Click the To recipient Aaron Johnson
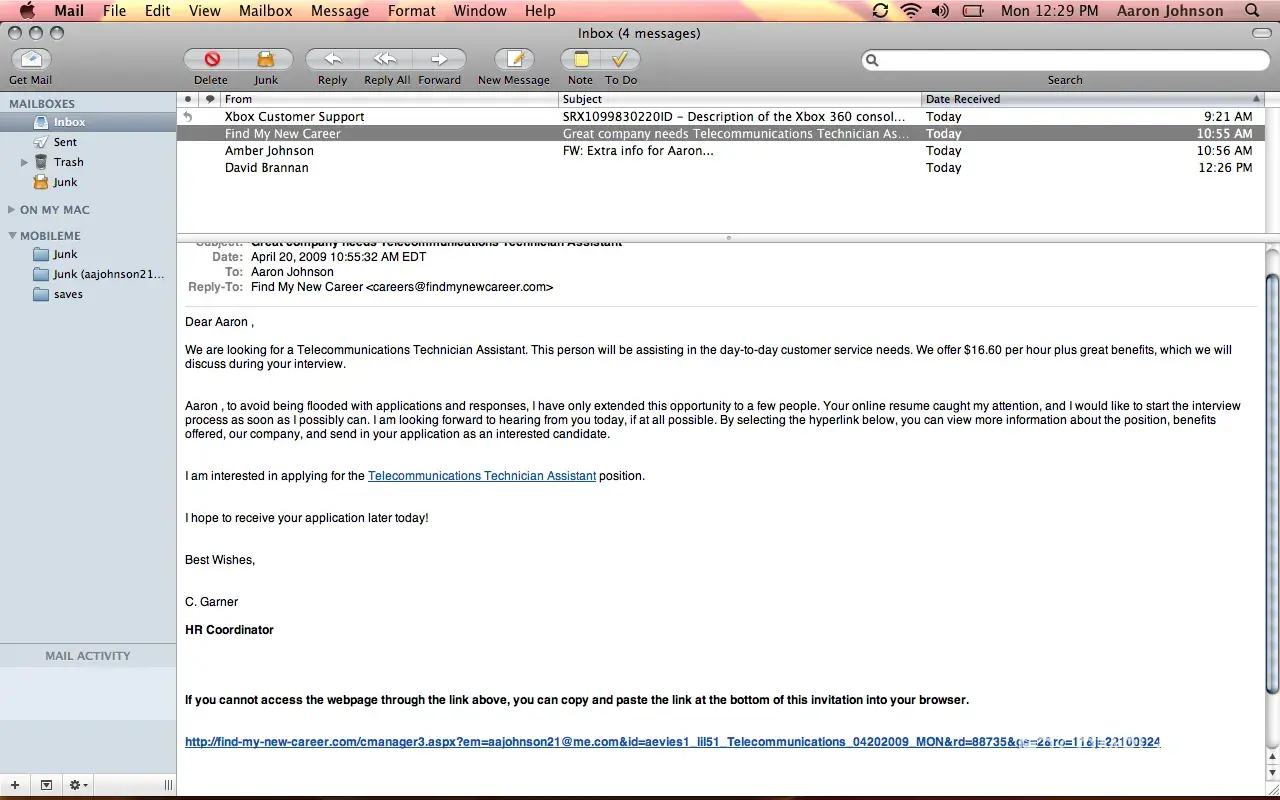This screenshot has height=800, width=1280. (x=292, y=272)
